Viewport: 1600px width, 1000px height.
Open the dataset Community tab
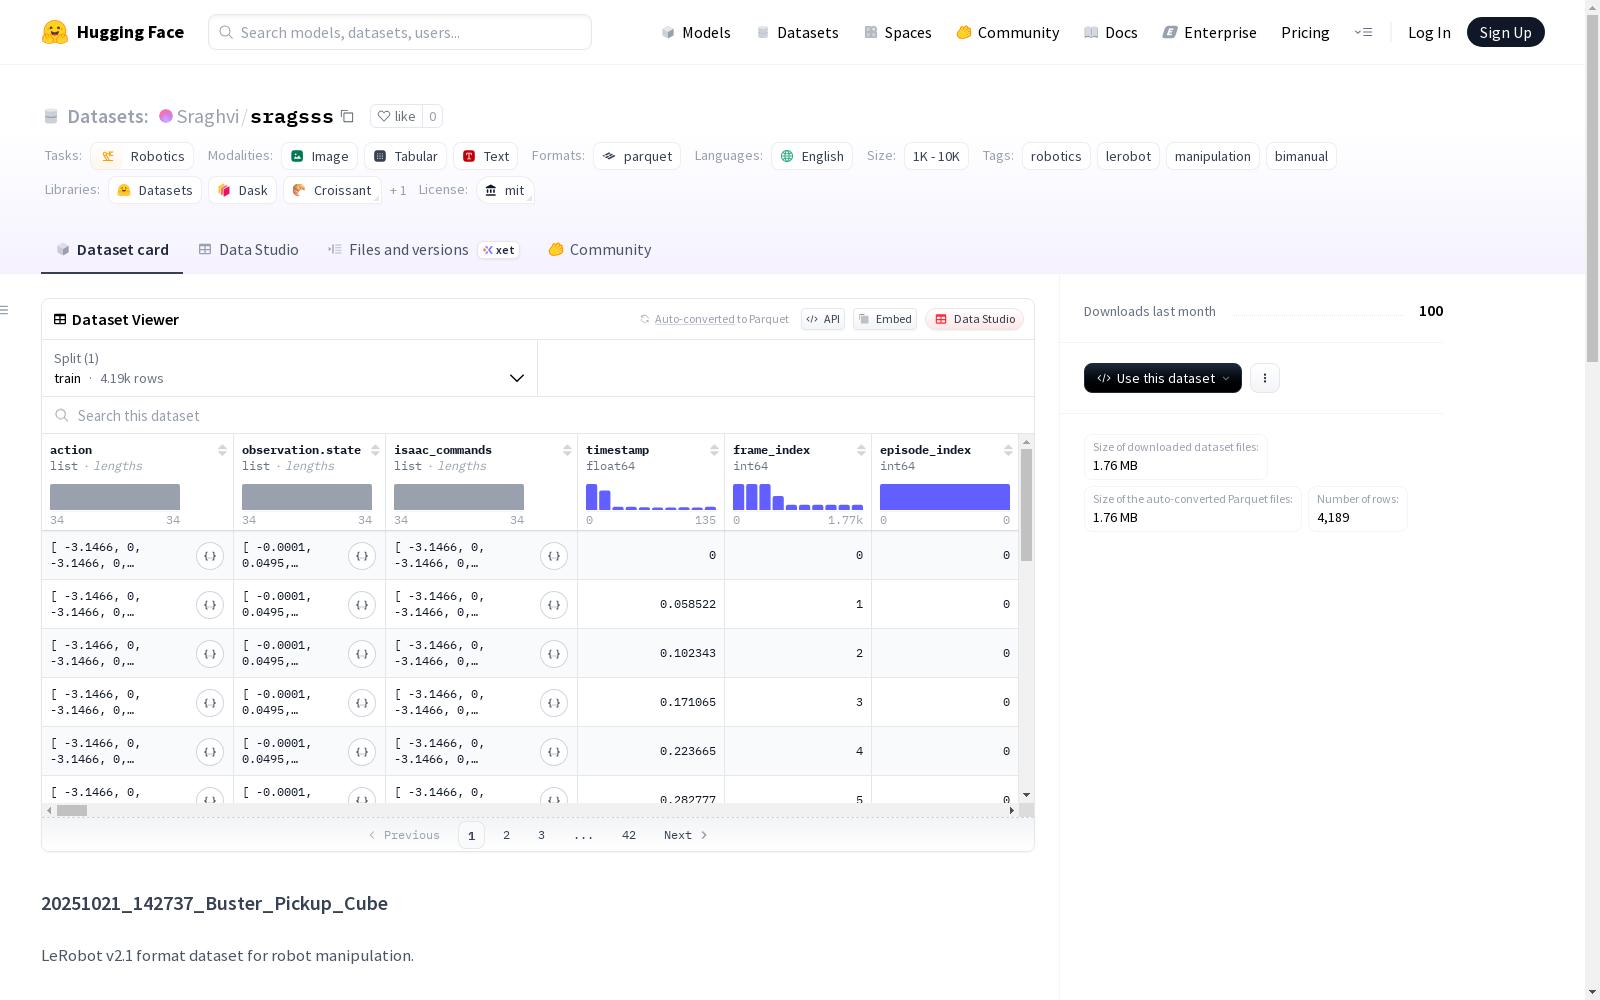(600, 250)
